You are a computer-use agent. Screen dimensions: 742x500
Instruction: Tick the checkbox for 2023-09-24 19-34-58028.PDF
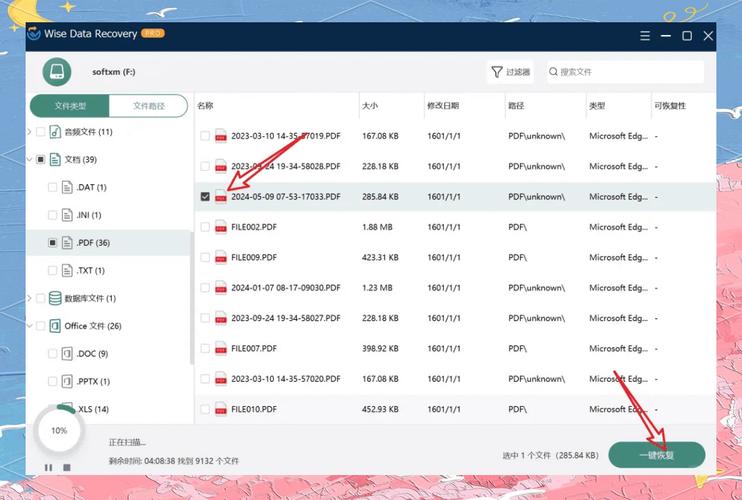click(205, 167)
